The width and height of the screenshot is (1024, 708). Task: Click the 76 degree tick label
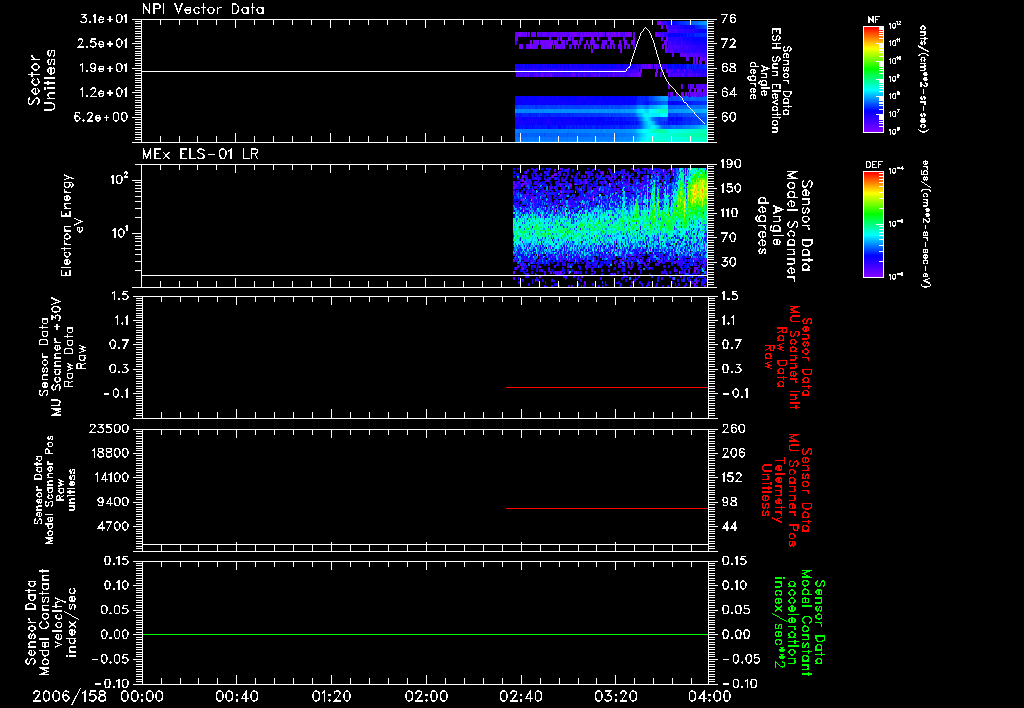(728, 19)
